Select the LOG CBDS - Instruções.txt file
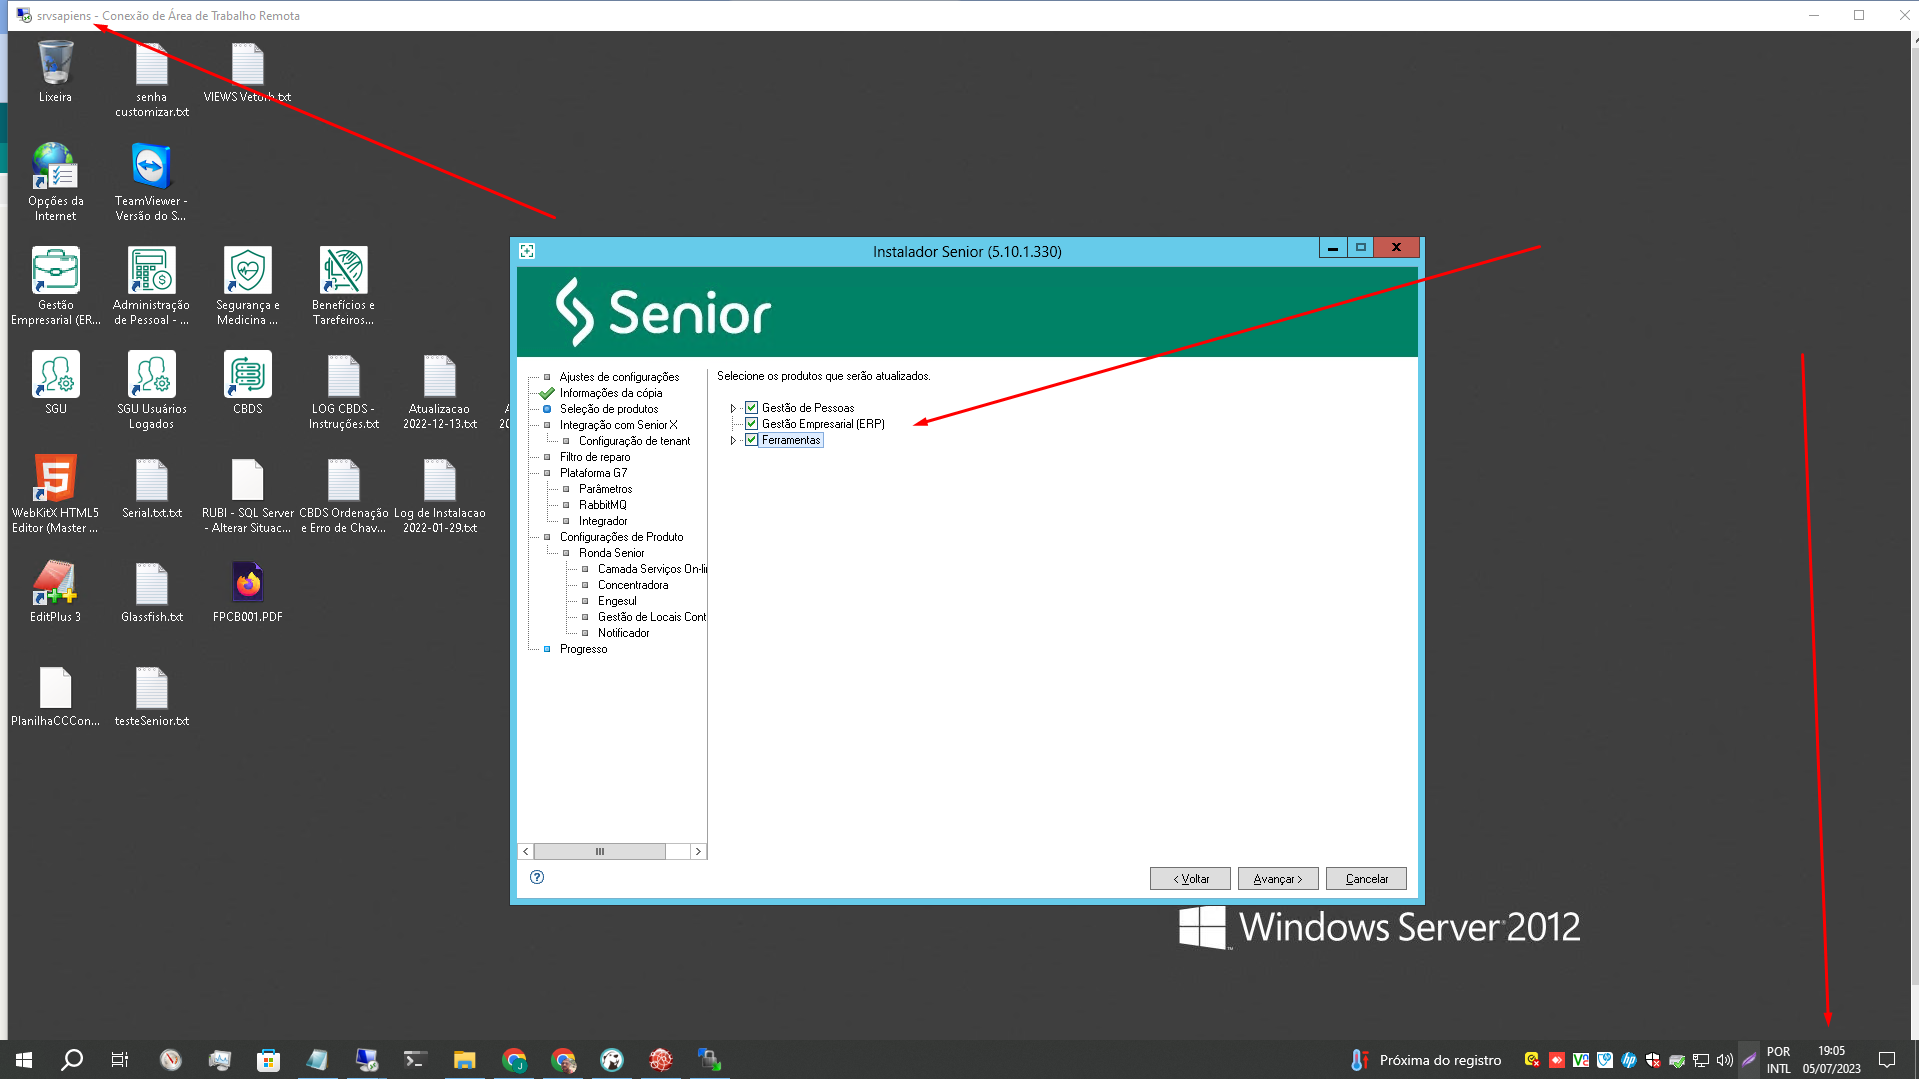This screenshot has height=1079, width=1919. click(344, 390)
